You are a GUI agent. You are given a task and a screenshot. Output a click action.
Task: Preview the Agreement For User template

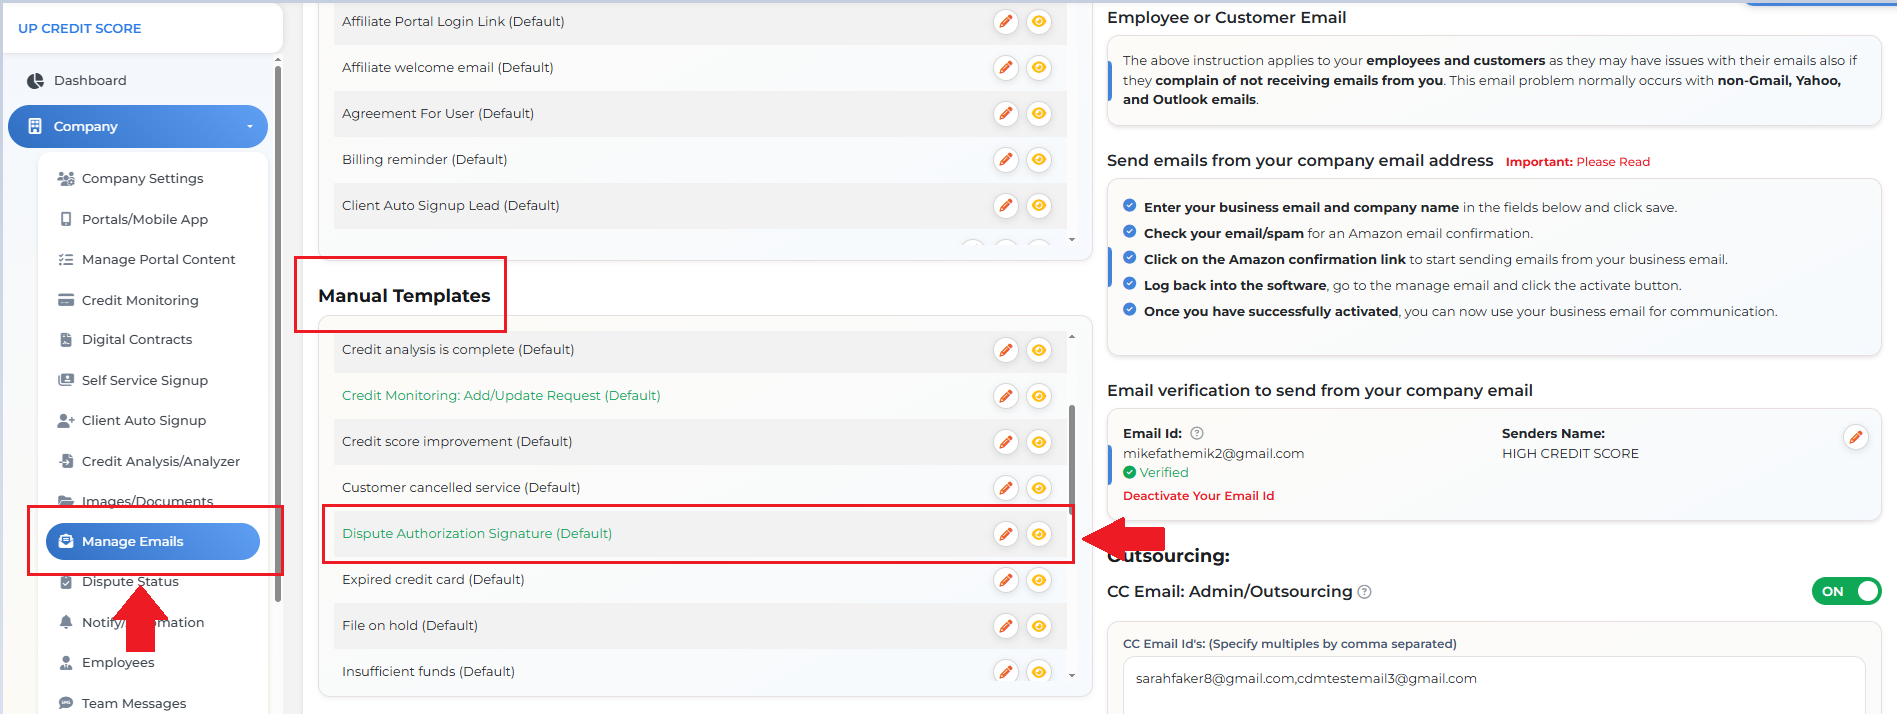point(1039,113)
